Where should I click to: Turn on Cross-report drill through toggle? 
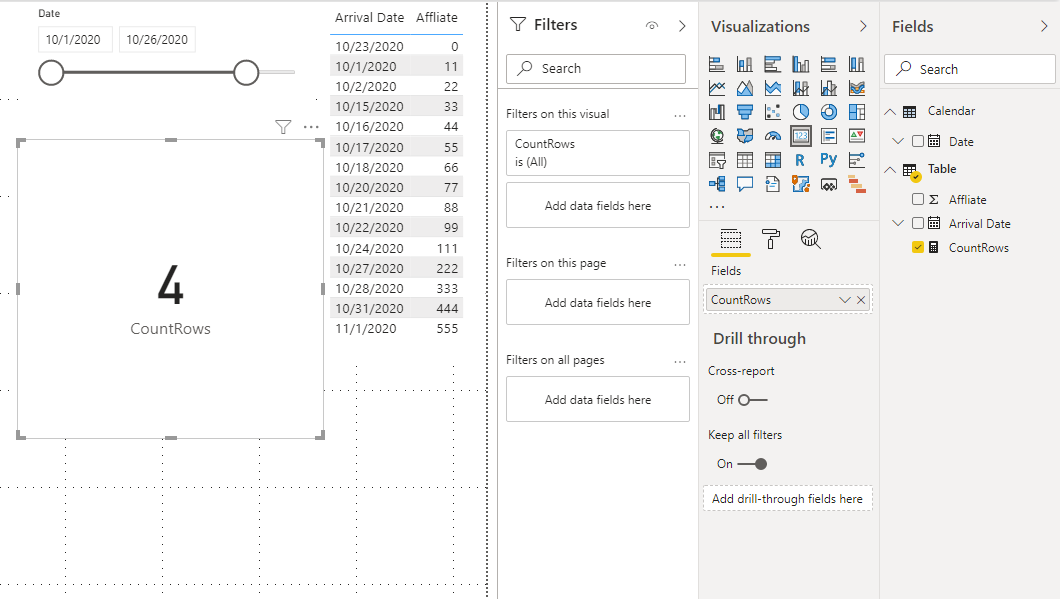752,400
